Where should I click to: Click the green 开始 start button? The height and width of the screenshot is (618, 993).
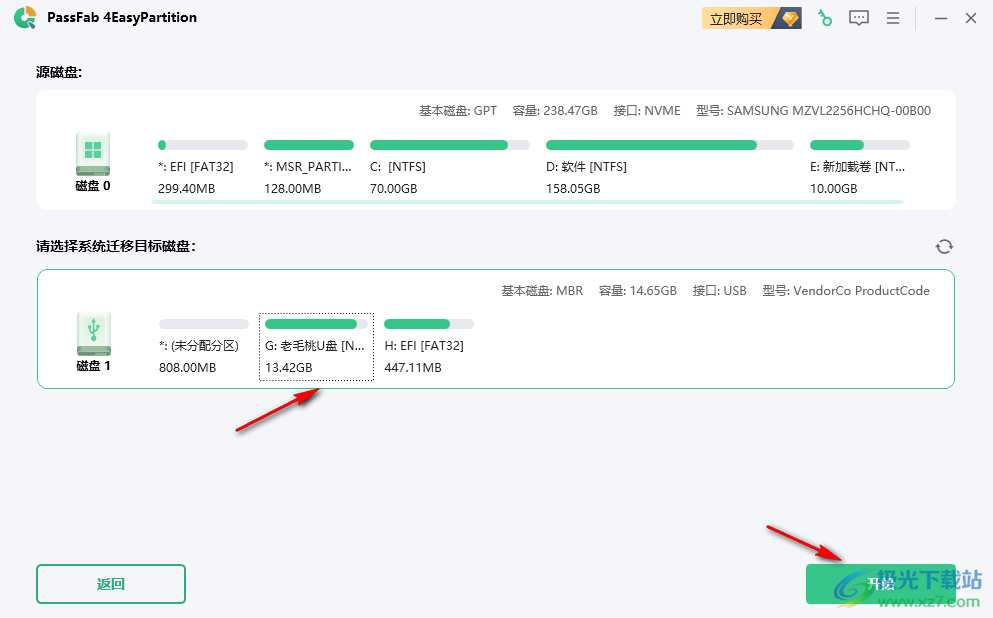click(x=880, y=584)
